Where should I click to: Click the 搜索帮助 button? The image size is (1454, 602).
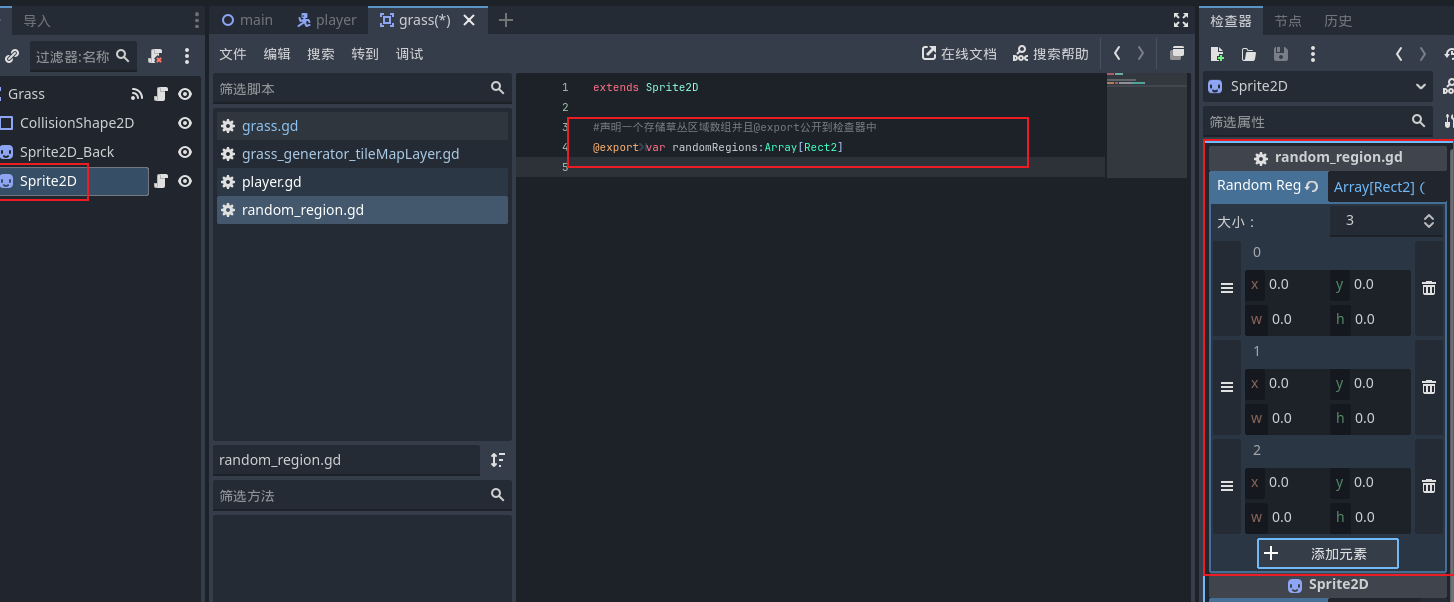[x=1051, y=54]
